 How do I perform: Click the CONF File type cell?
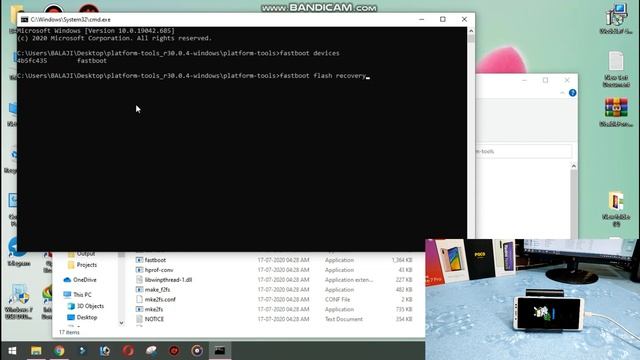coord(337,299)
